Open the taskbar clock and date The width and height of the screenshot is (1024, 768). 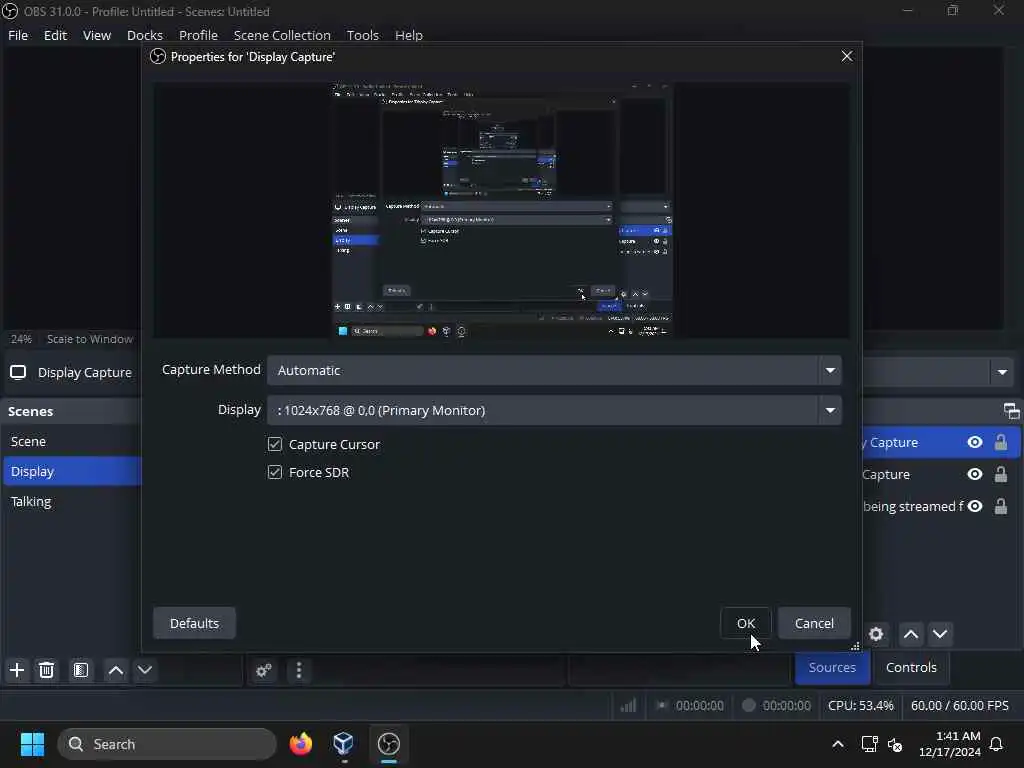(950, 744)
